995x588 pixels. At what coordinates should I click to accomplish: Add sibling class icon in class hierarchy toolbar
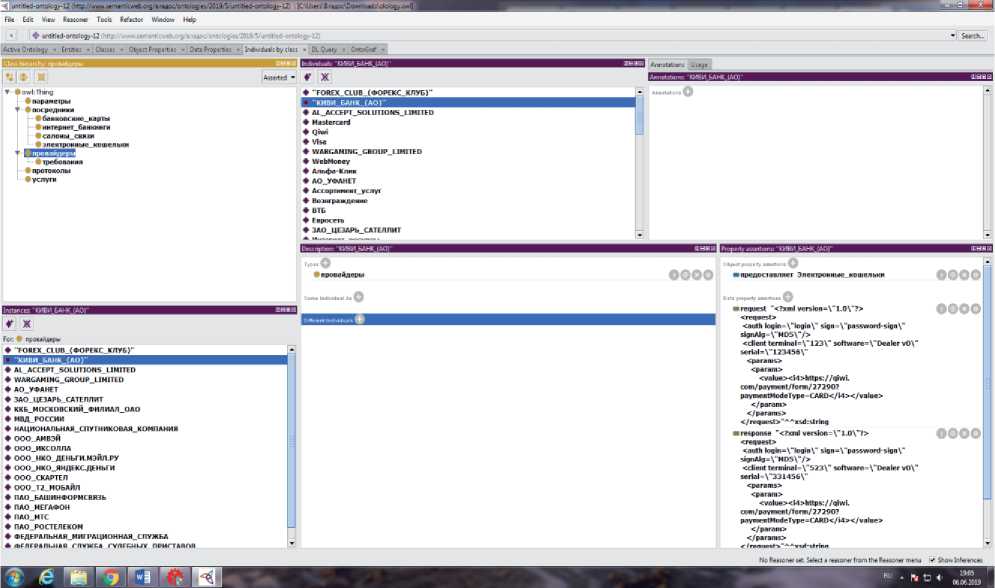(x=24, y=77)
